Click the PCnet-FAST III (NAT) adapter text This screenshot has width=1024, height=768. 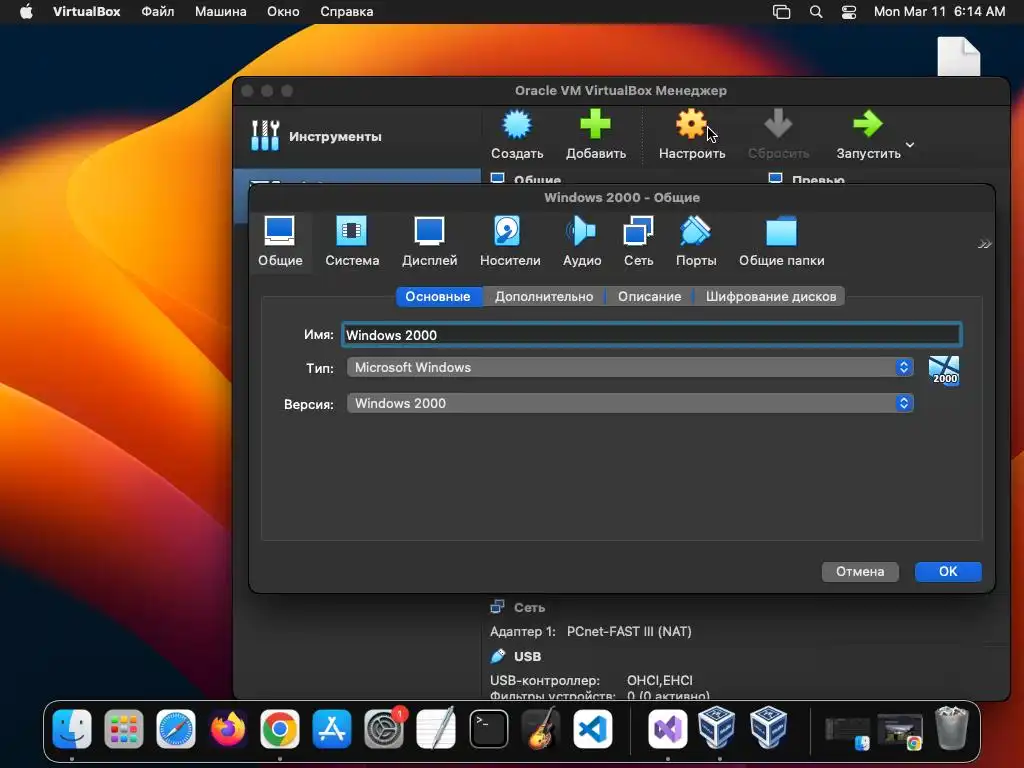[x=629, y=632]
